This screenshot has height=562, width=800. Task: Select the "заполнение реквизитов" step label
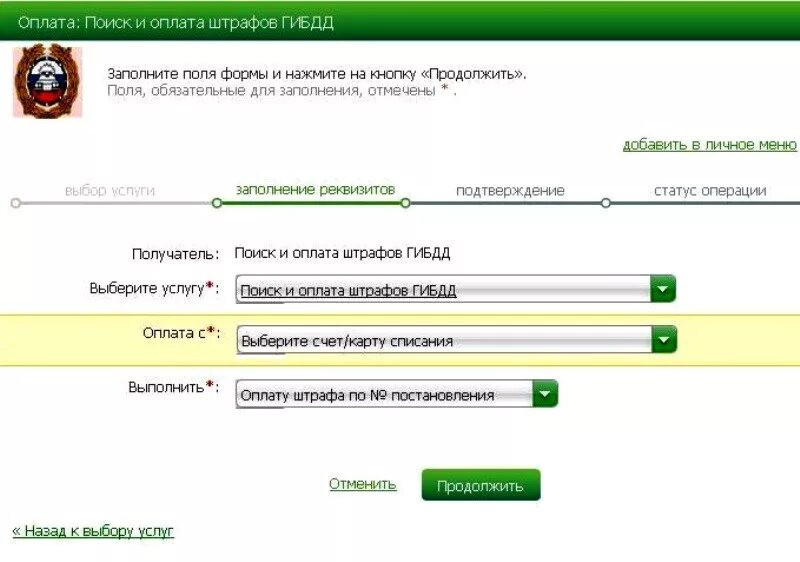pyautogui.click(x=315, y=190)
